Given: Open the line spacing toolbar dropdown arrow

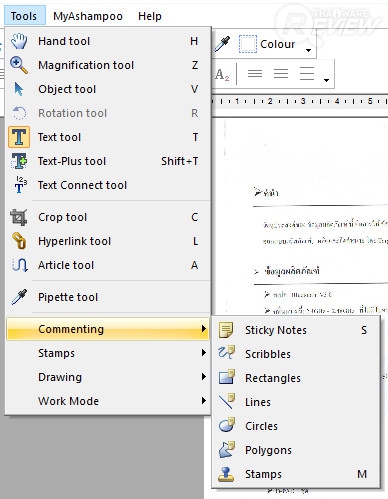Looking at the screenshot, I should (327, 80).
